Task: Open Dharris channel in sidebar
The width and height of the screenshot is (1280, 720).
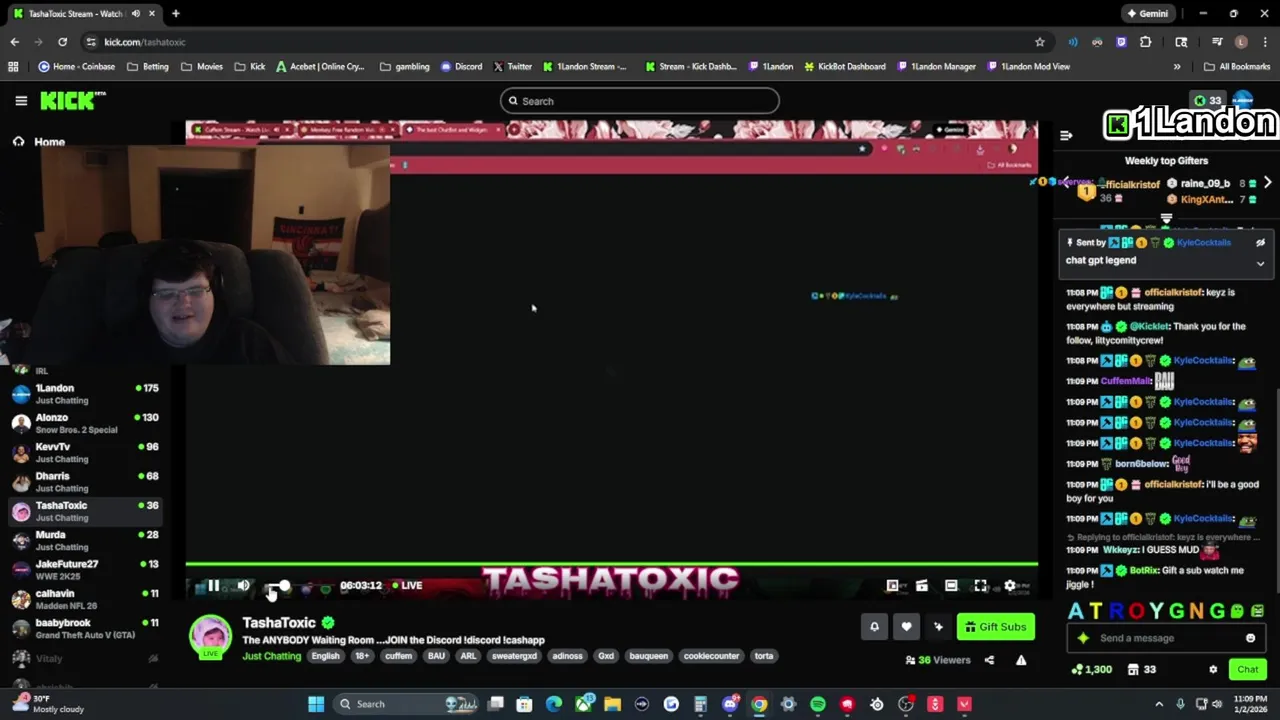Action: [86, 482]
